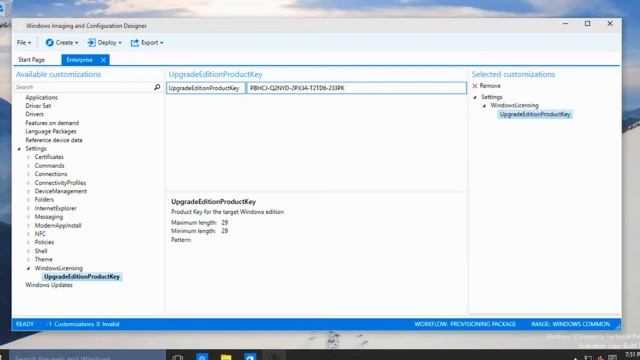Collapse the WindowsLicensing node in Available customizations
The height and width of the screenshot is (360, 640).
[x=28, y=269]
